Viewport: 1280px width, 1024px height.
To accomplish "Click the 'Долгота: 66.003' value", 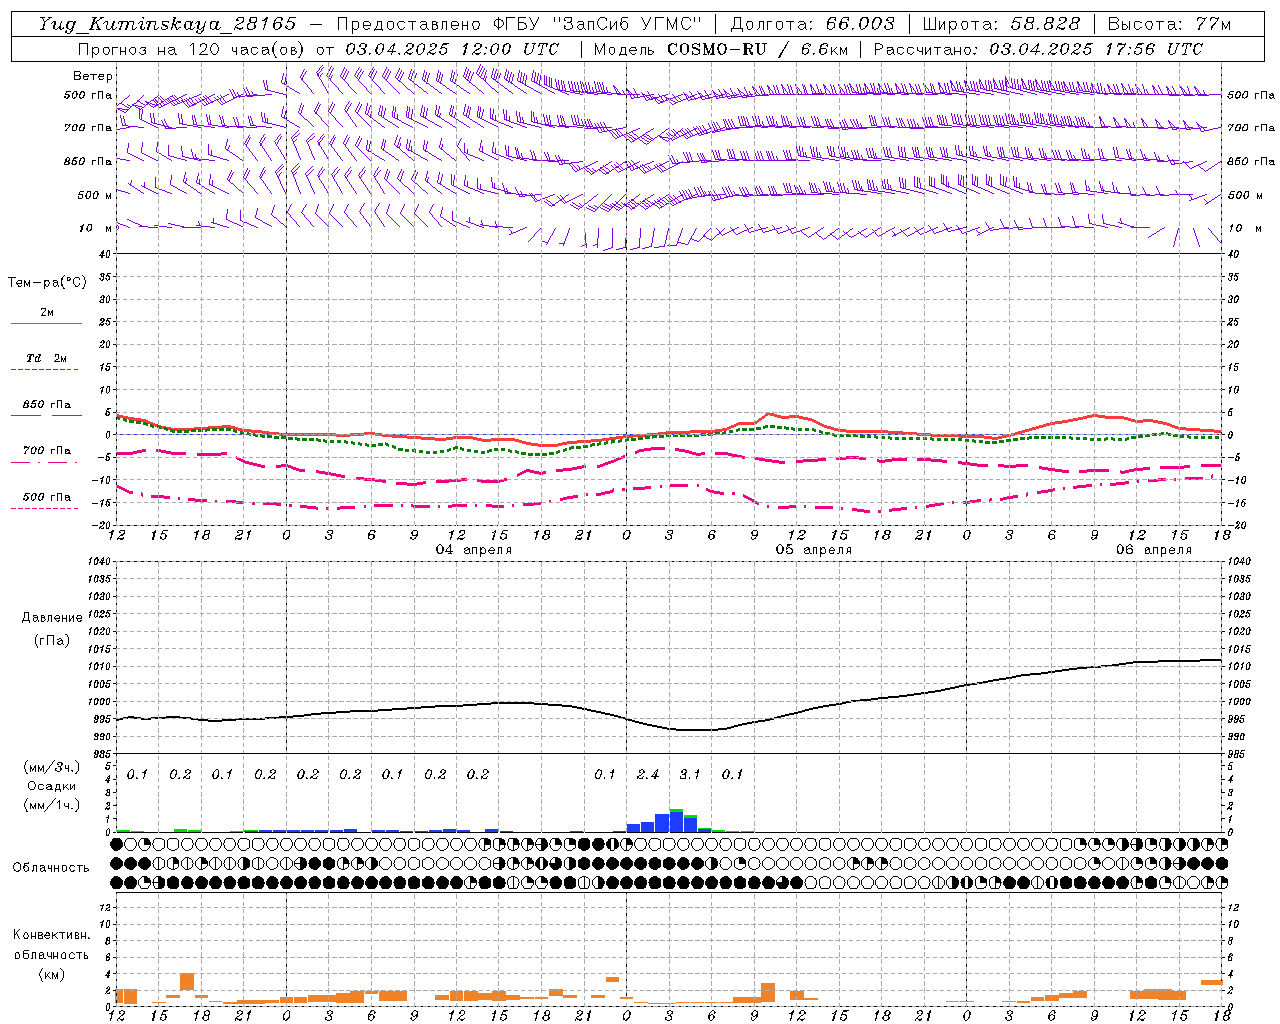I will (x=812, y=24).
